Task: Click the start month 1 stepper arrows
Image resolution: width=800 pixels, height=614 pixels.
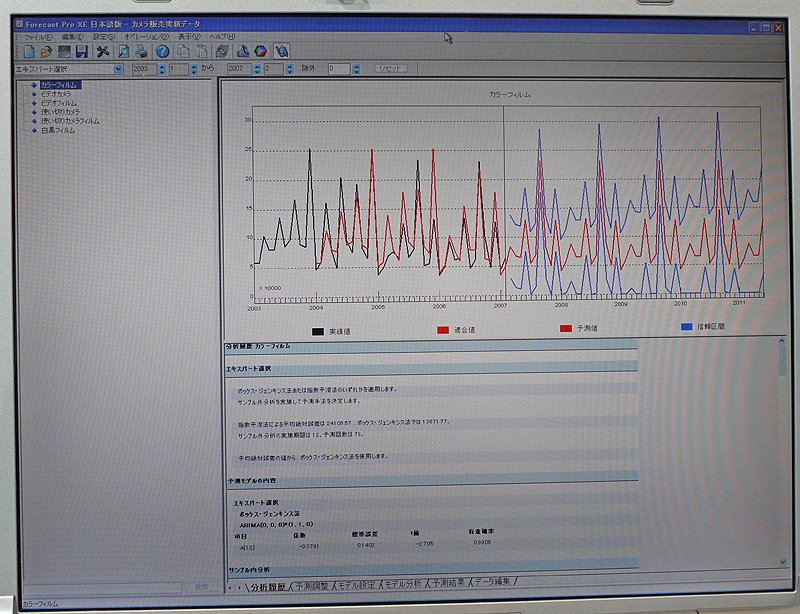Action: [193, 69]
